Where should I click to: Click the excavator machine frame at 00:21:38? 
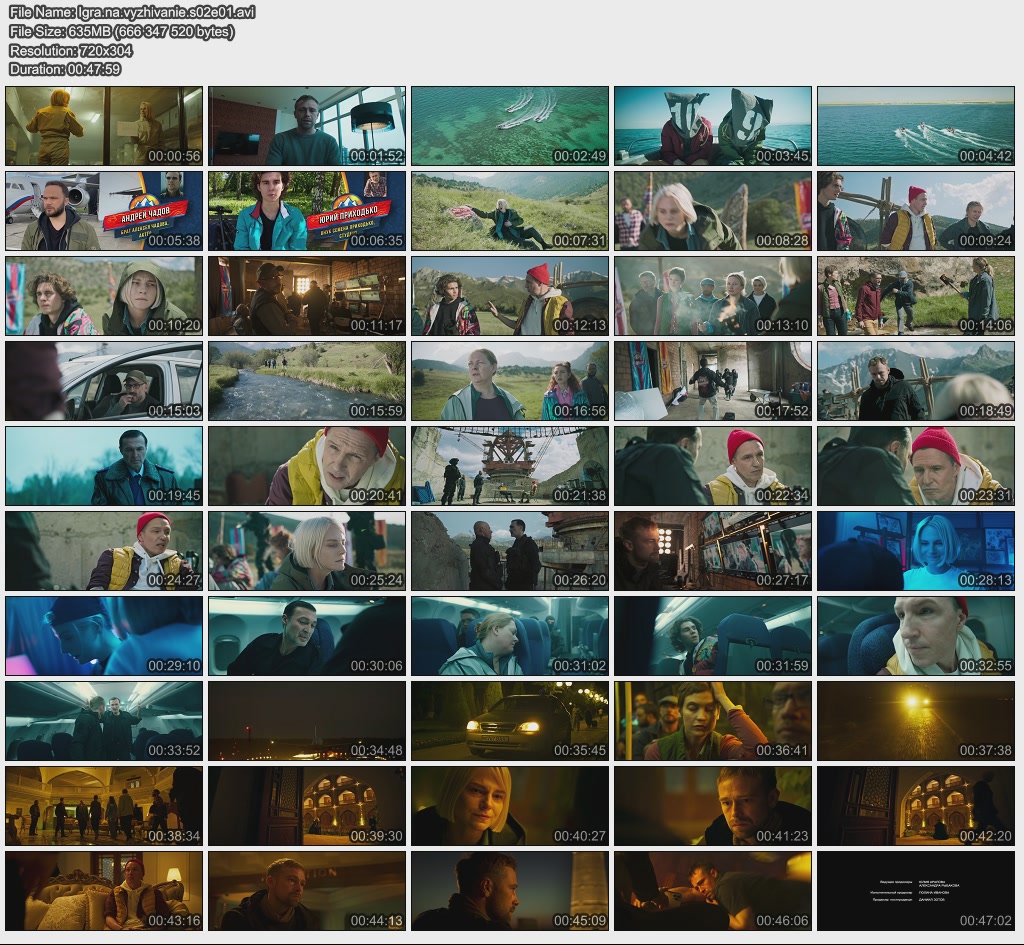(510, 466)
